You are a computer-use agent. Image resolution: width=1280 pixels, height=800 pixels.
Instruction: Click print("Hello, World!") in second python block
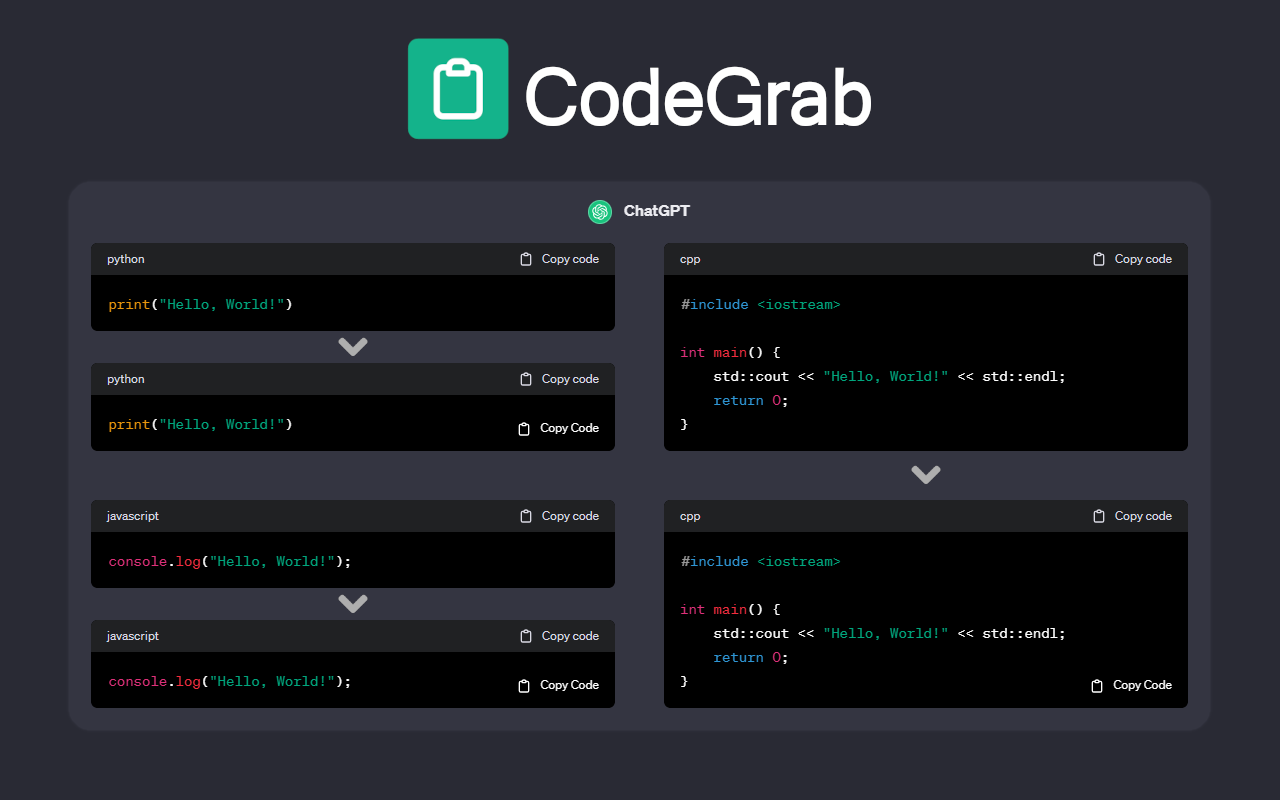click(x=201, y=424)
